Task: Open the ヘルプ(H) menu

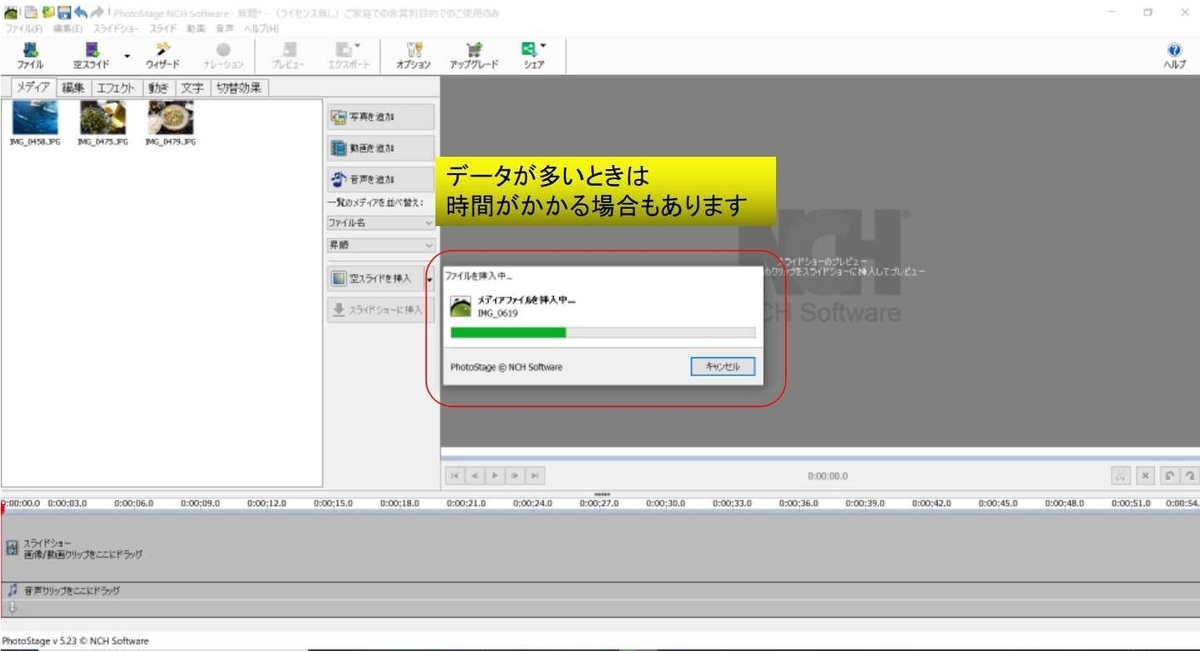Action: 262,29
